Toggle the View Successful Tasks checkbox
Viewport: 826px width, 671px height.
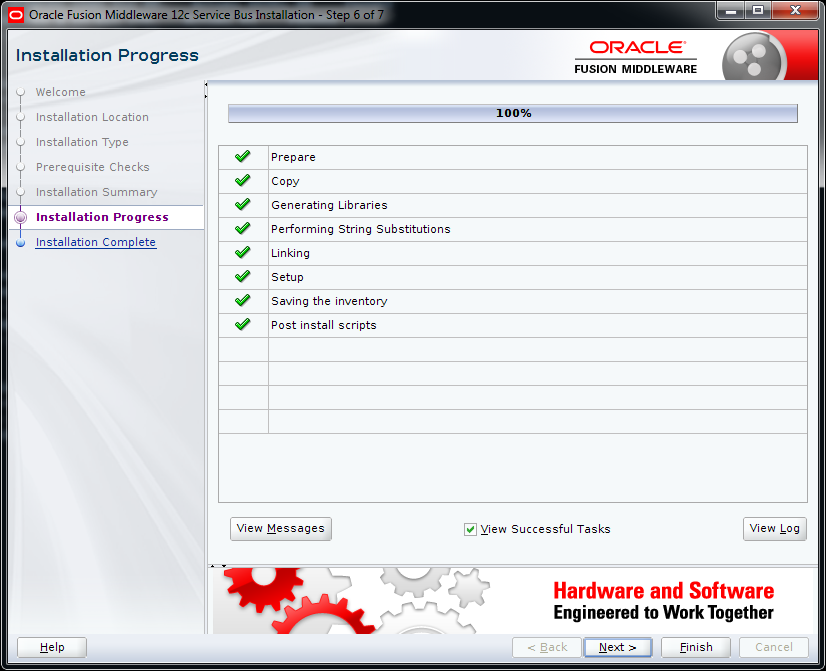tap(470, 529)
